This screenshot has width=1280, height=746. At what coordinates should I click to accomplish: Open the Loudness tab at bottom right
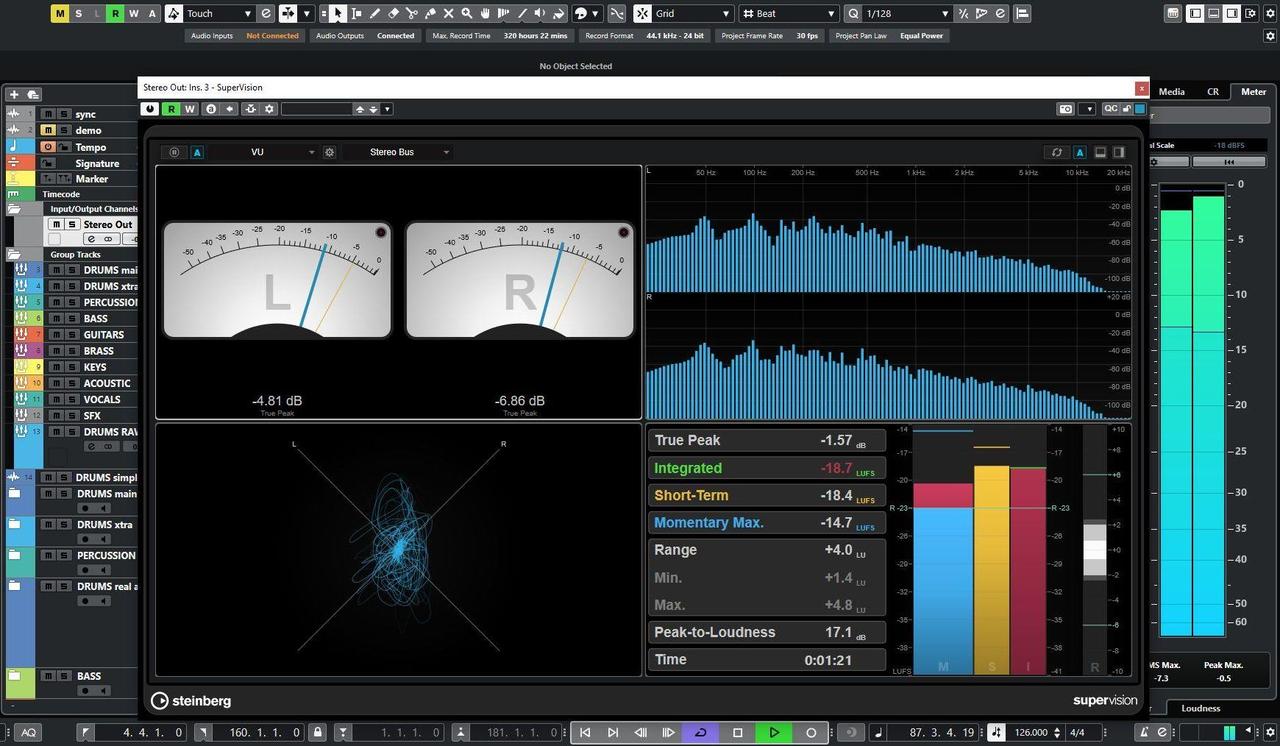(x=1200, y=708)
